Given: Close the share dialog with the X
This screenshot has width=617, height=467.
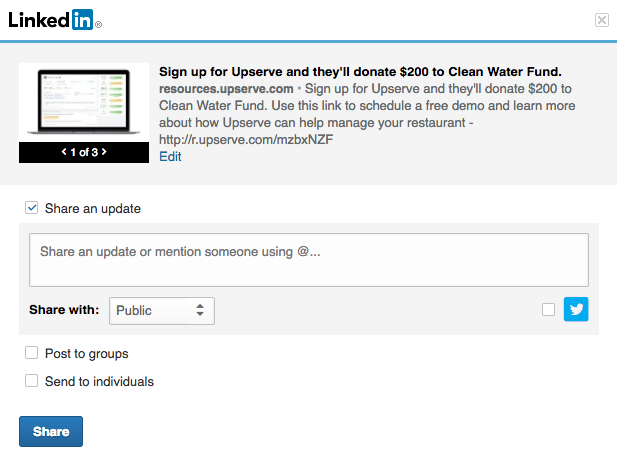Looking at the screenshot, I should click(x=601, y=19).
